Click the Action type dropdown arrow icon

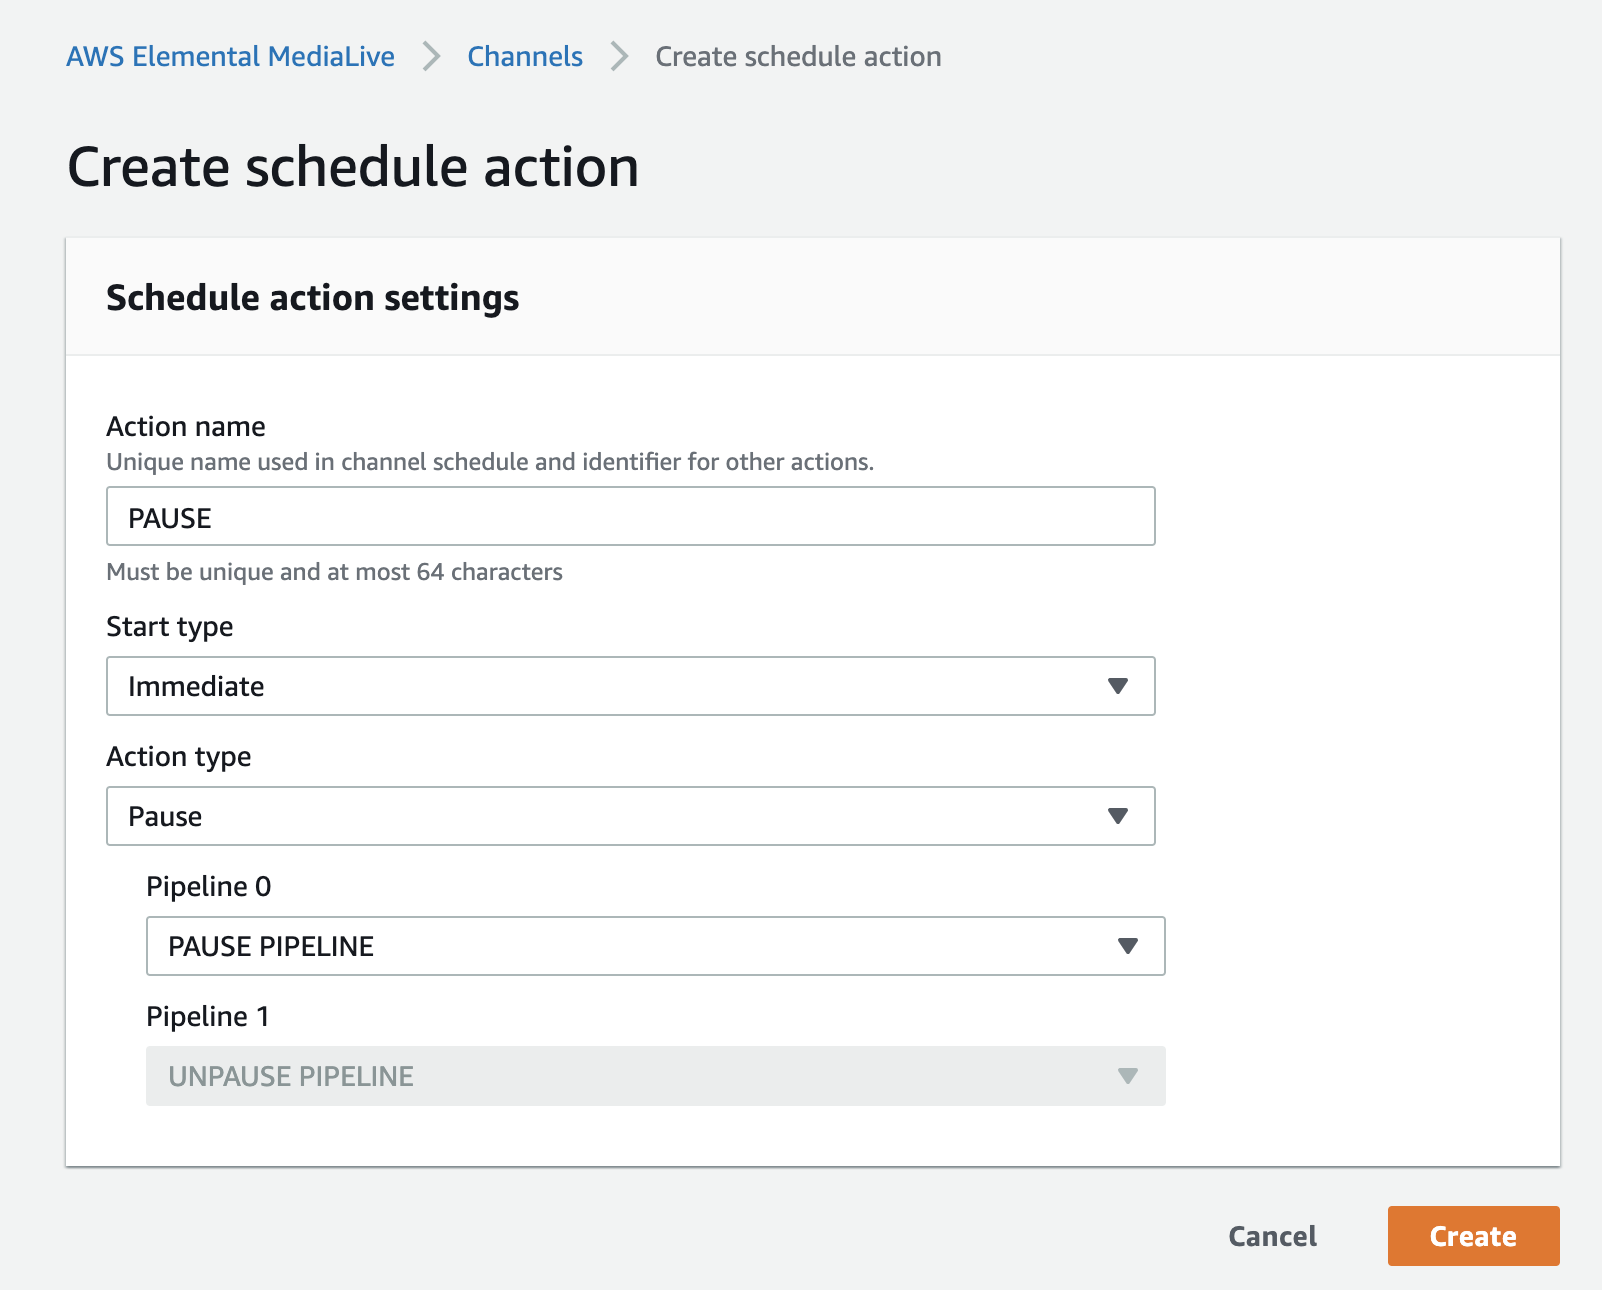point(1118,816)
